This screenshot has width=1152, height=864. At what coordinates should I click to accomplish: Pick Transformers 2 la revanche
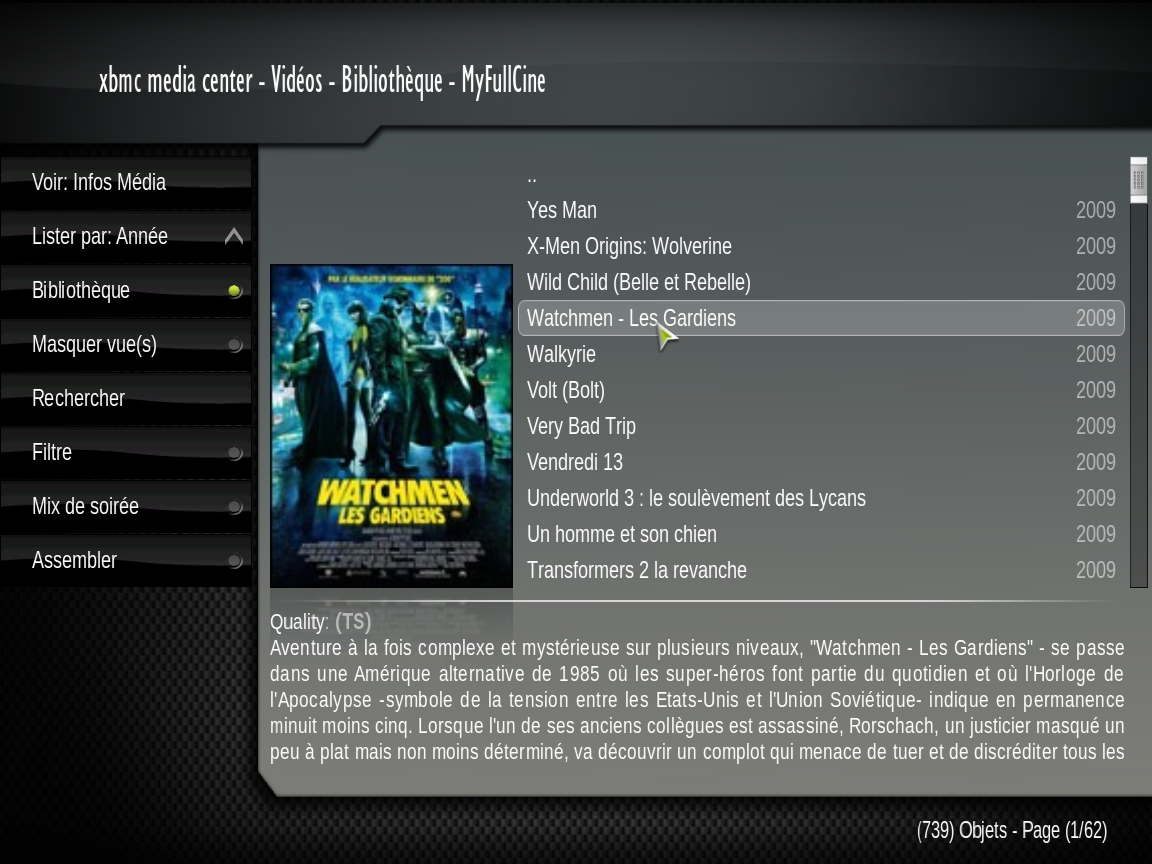(x=821, y=570)
